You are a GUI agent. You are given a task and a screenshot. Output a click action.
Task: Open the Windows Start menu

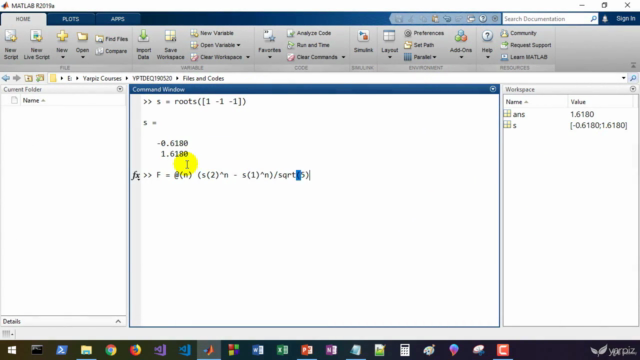pyautogui.click(x=12, y=350)
